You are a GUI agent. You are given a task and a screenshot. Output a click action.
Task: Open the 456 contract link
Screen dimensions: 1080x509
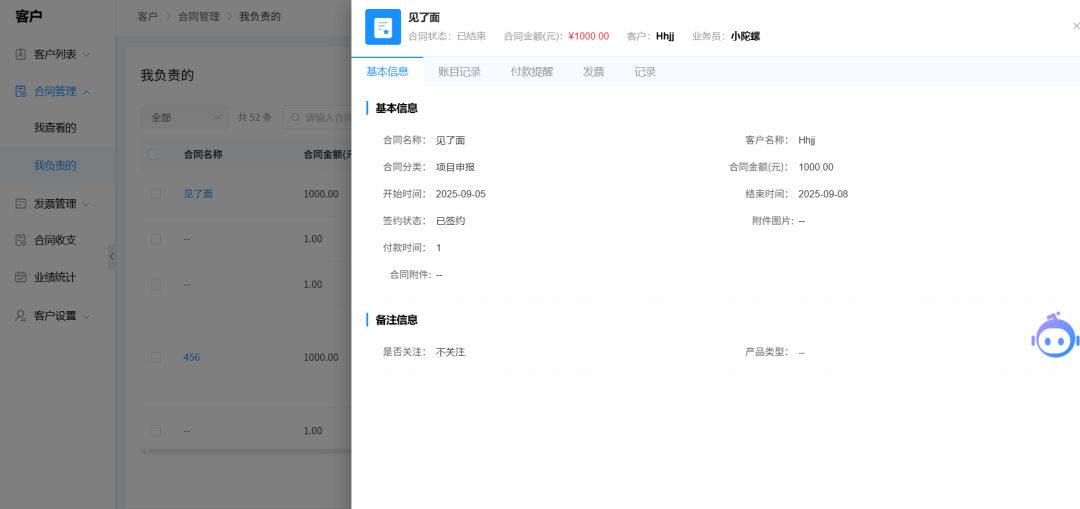click(191, 357)
